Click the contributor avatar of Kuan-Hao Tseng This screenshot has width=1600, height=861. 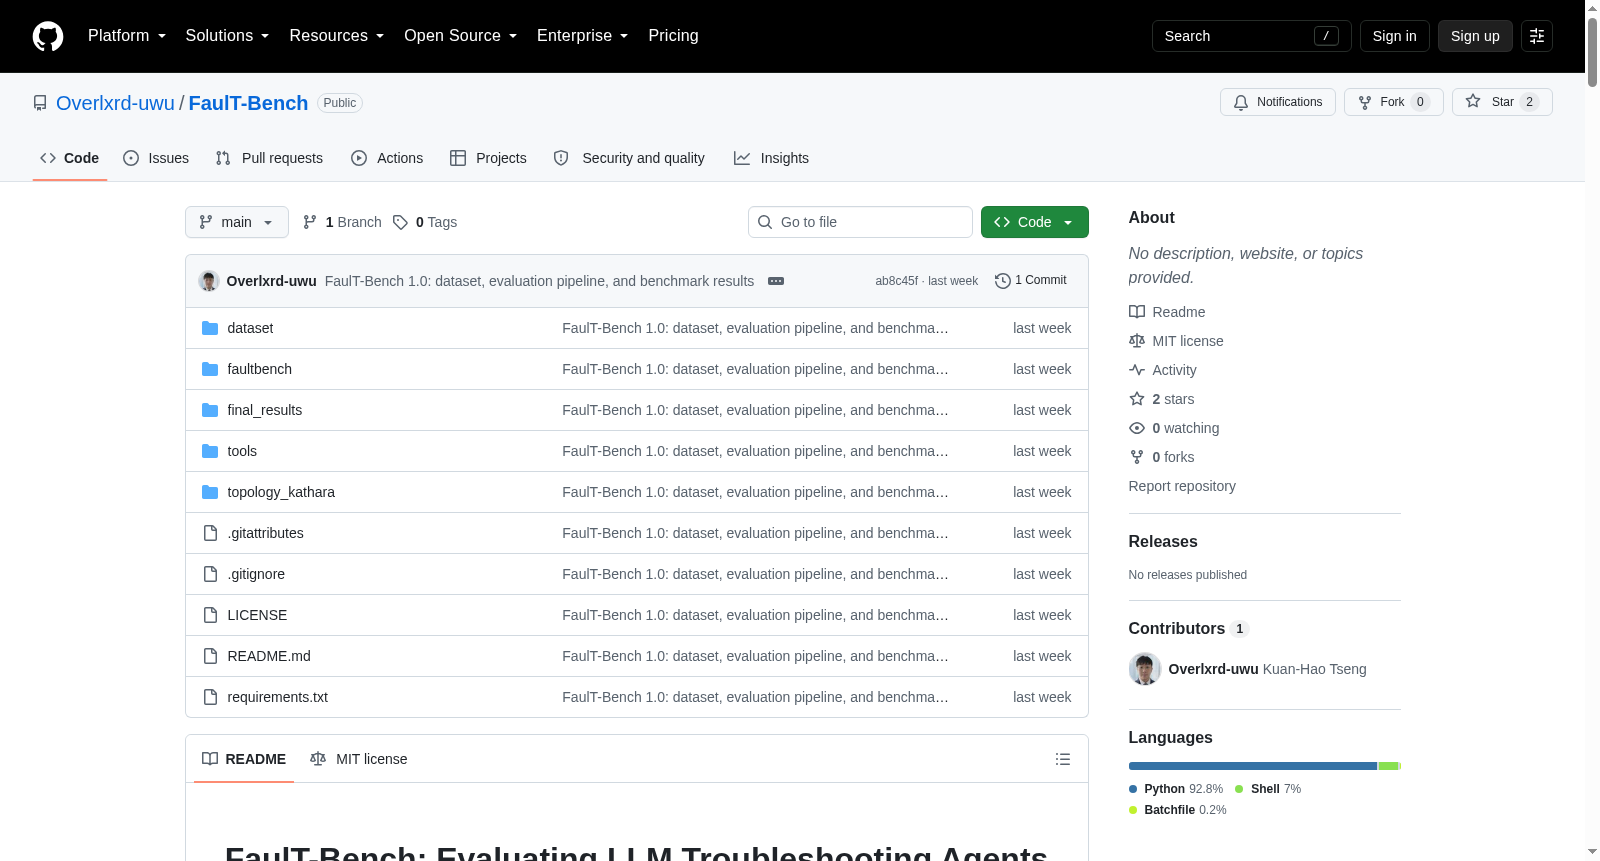click(x=1145, y=669)
